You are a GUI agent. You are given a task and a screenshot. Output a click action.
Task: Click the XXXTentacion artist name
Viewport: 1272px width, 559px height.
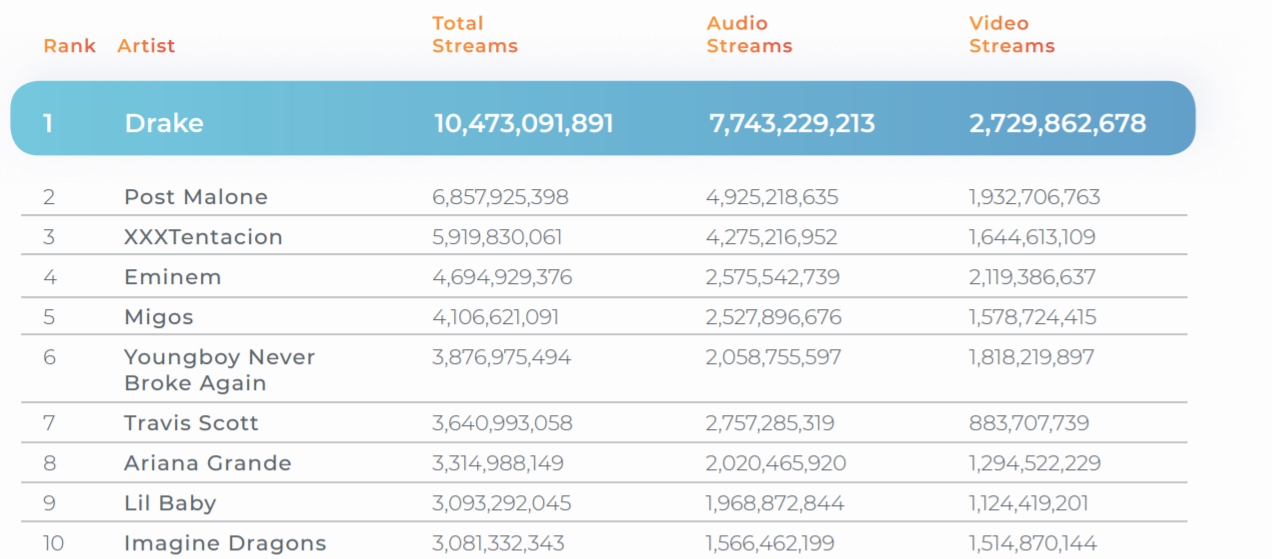(203, 237)
